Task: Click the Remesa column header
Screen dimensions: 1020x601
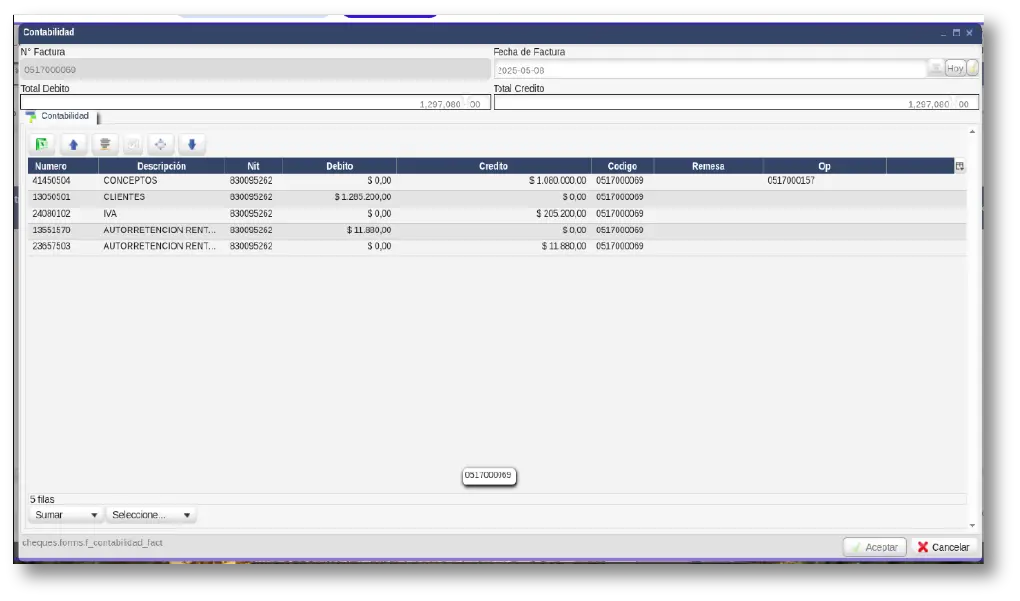Action: (x=708, y=167)
